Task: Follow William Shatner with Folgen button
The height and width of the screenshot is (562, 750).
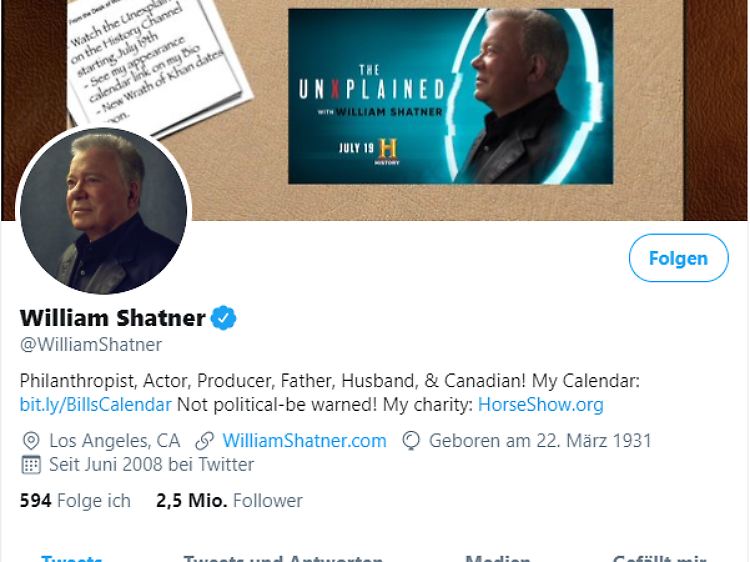Action: point(678,258)
